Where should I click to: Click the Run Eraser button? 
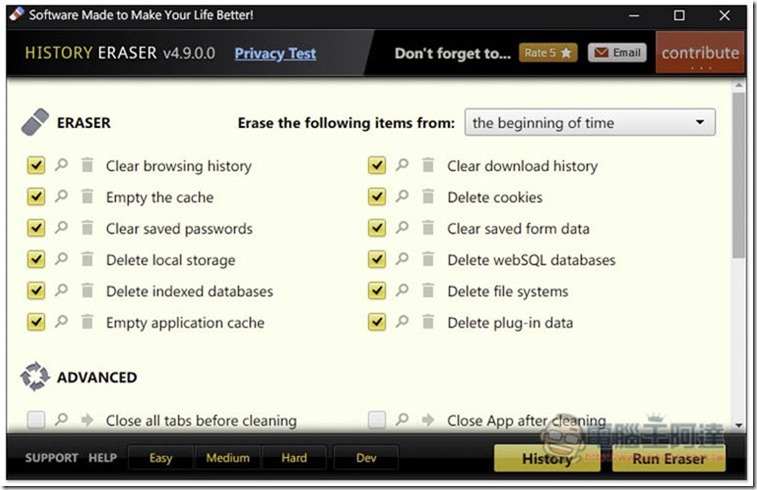coord(669,458)
